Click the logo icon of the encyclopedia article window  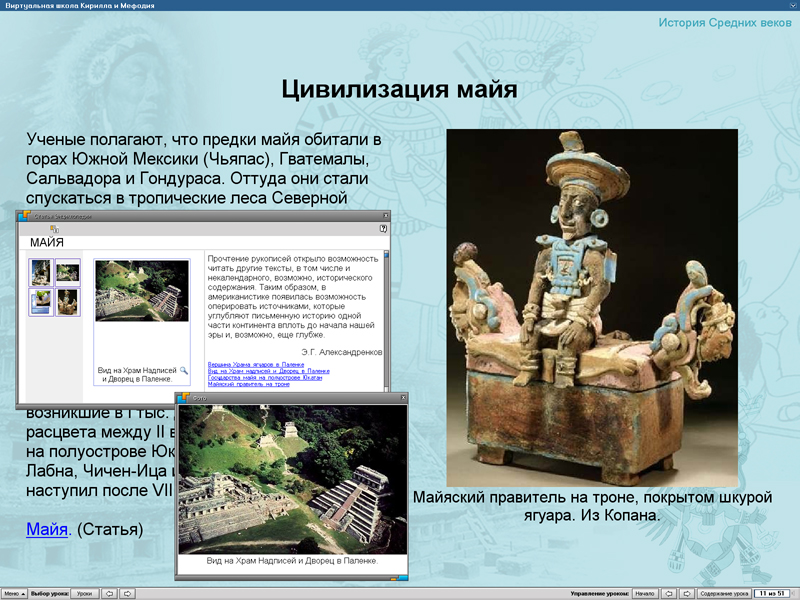pos(24,216)
